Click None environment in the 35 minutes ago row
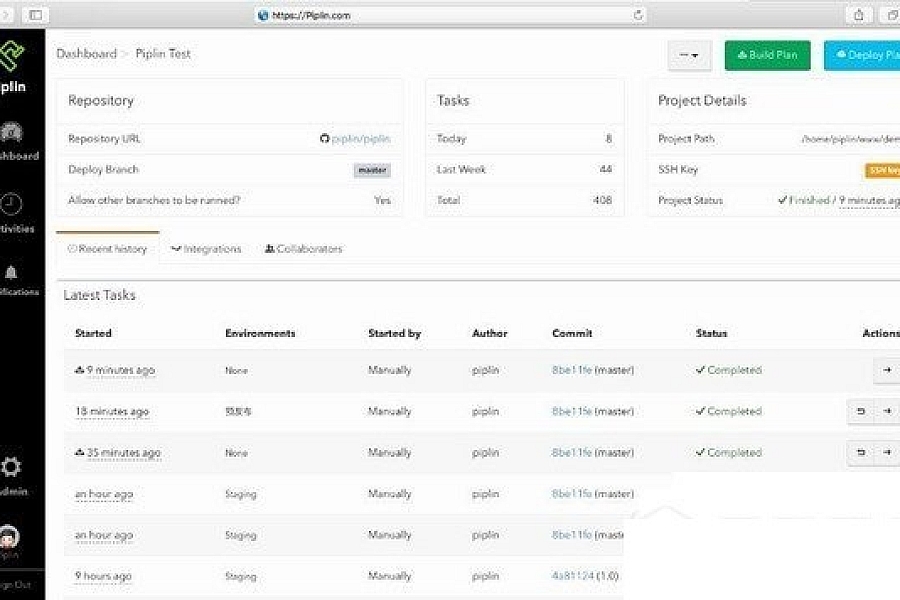This screenshot has height=600, width=900. click(236, 452)
